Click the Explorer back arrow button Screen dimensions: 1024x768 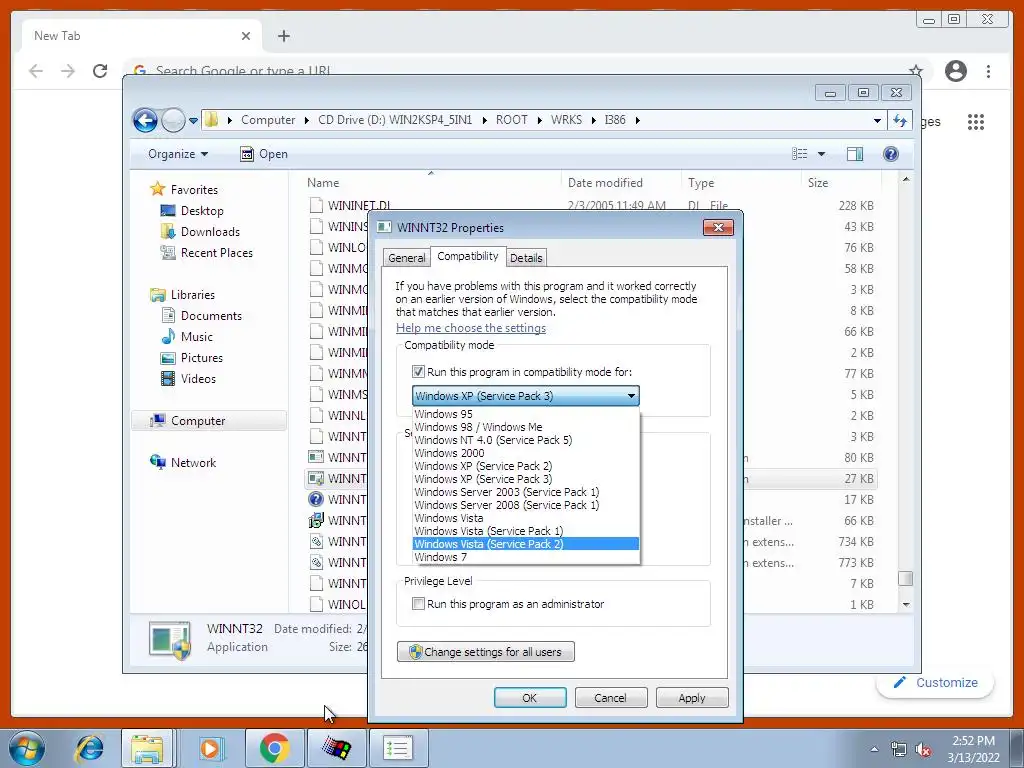click(x=145, y=120)
